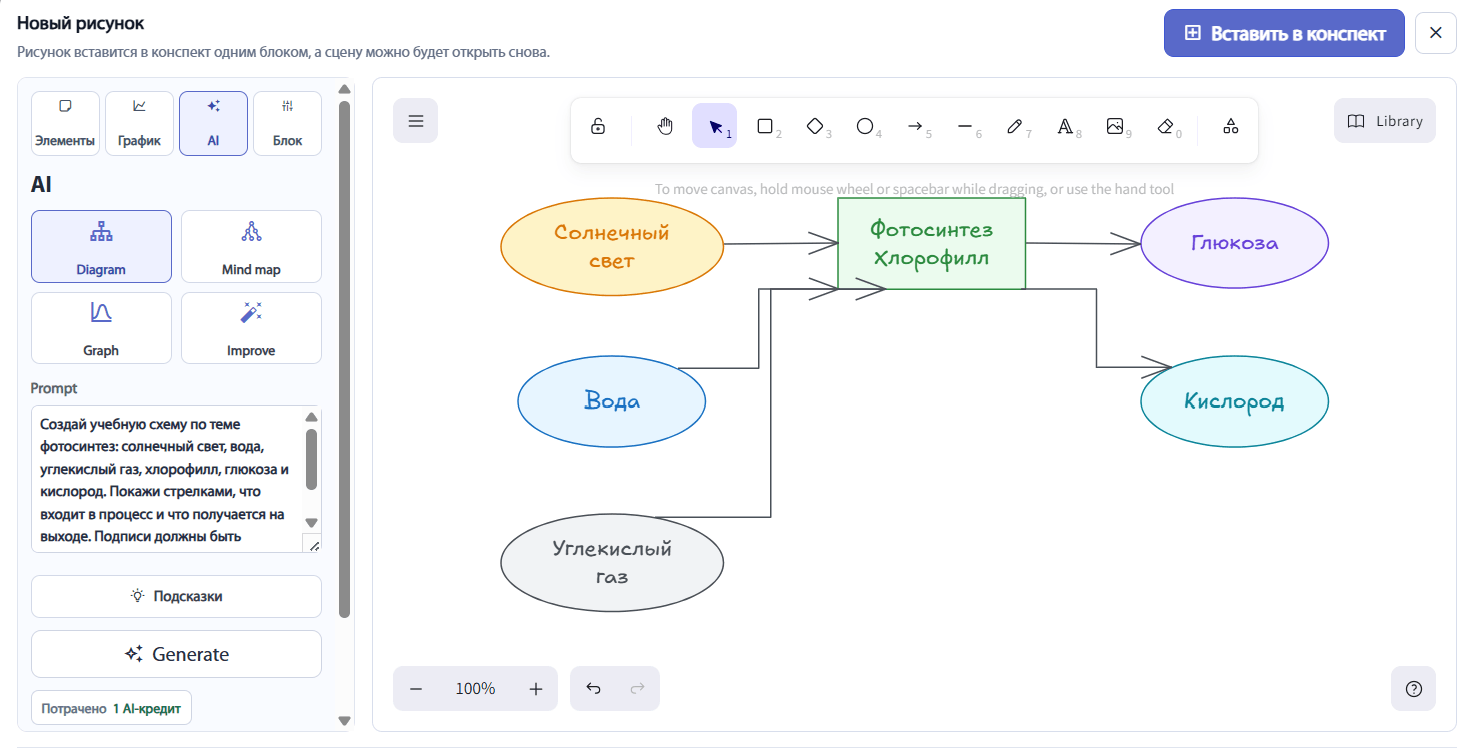Select the Вода ellipse
The height and width of the screenshot is (751, 1467).
coord(612,401)
